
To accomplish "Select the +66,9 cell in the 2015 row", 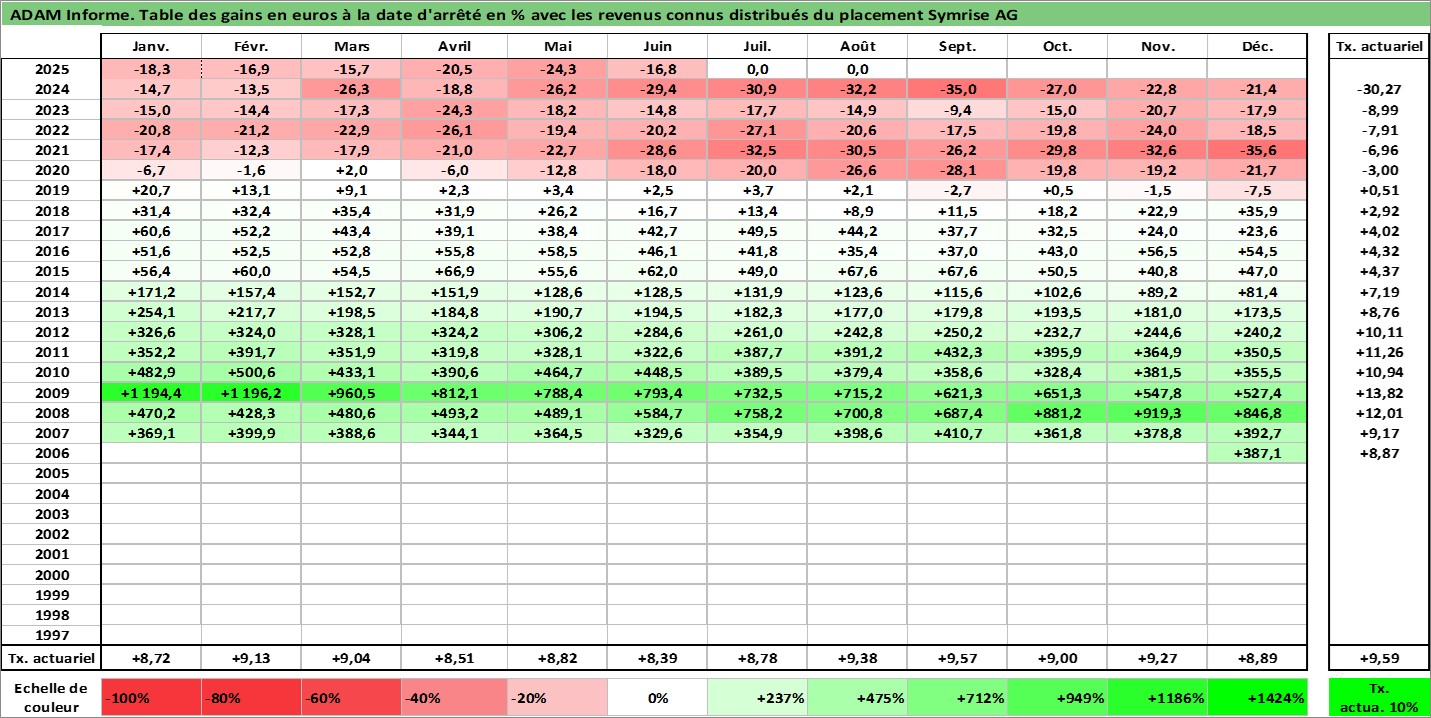I will 454,271.
